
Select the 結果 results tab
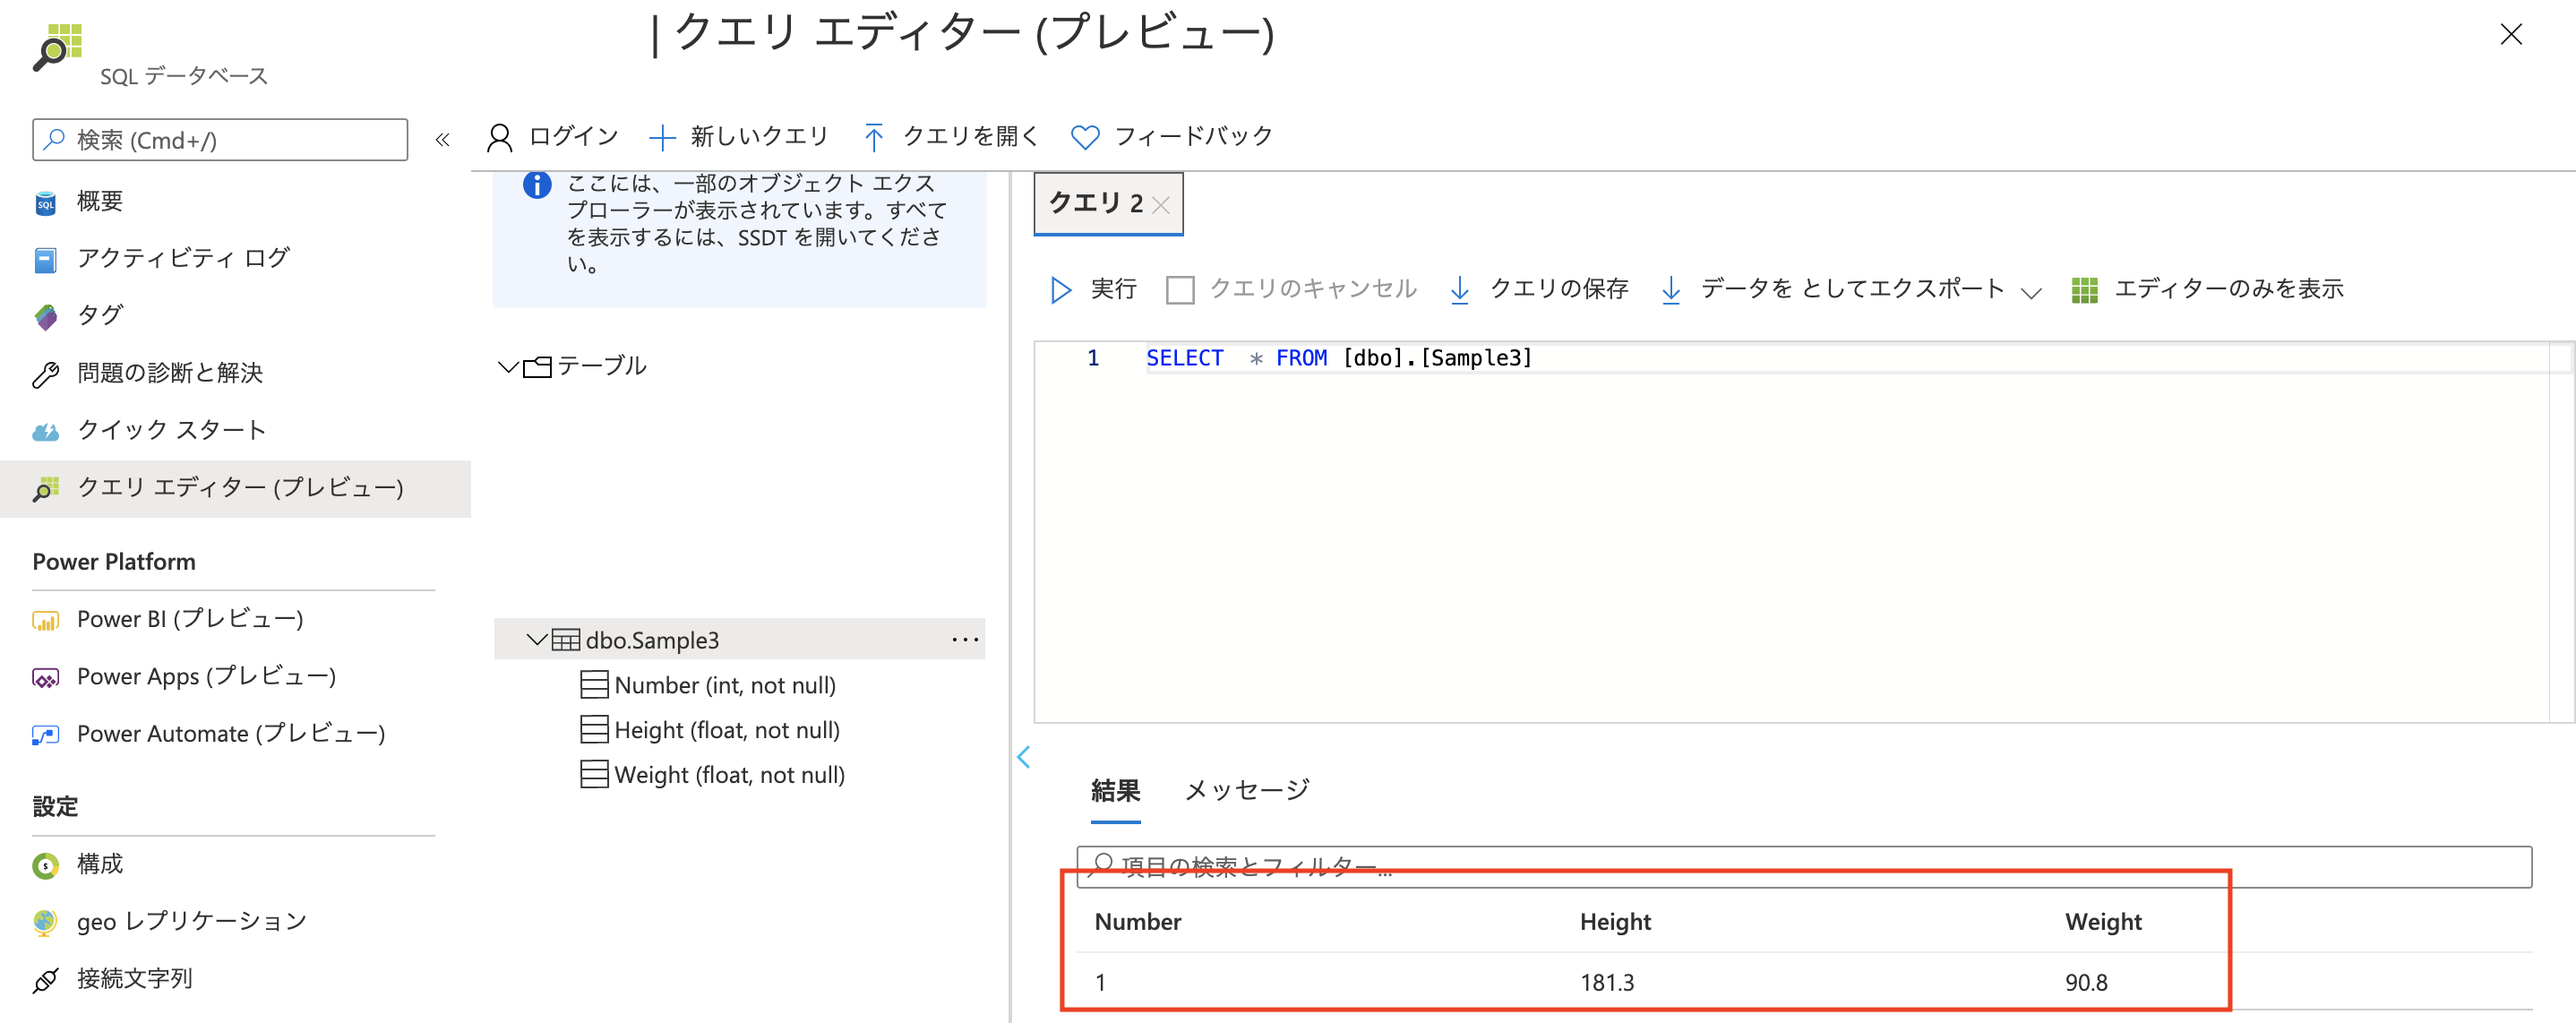coord(1115,791)
